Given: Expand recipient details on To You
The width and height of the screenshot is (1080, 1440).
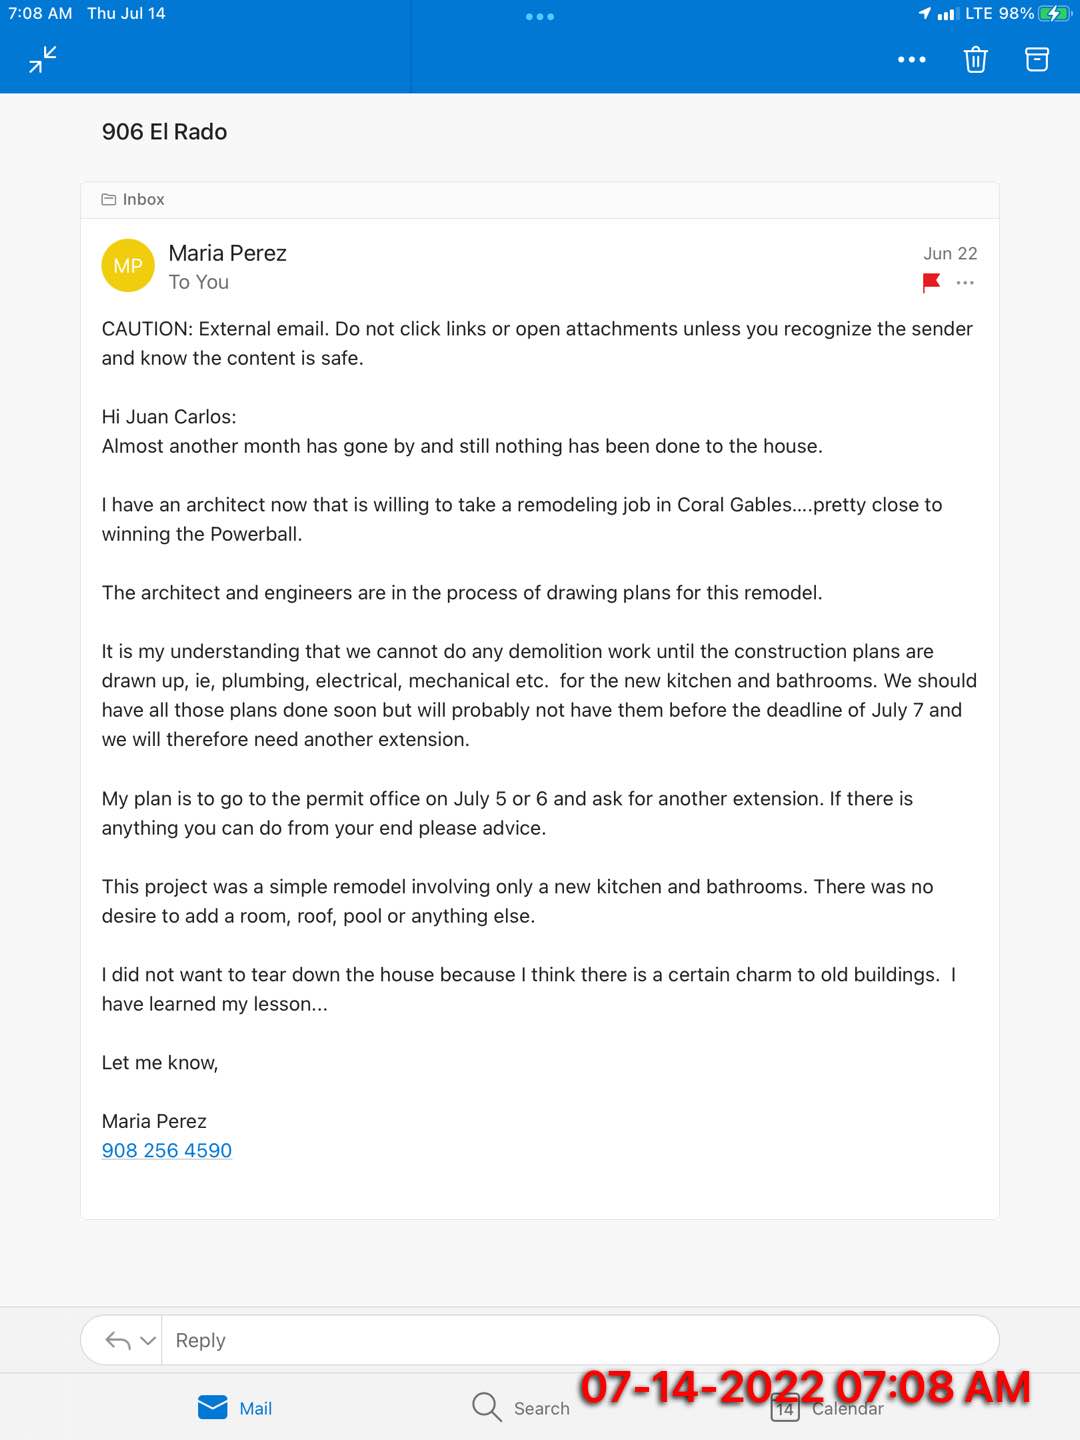Looking at the screenshot, I should (199, 282).
